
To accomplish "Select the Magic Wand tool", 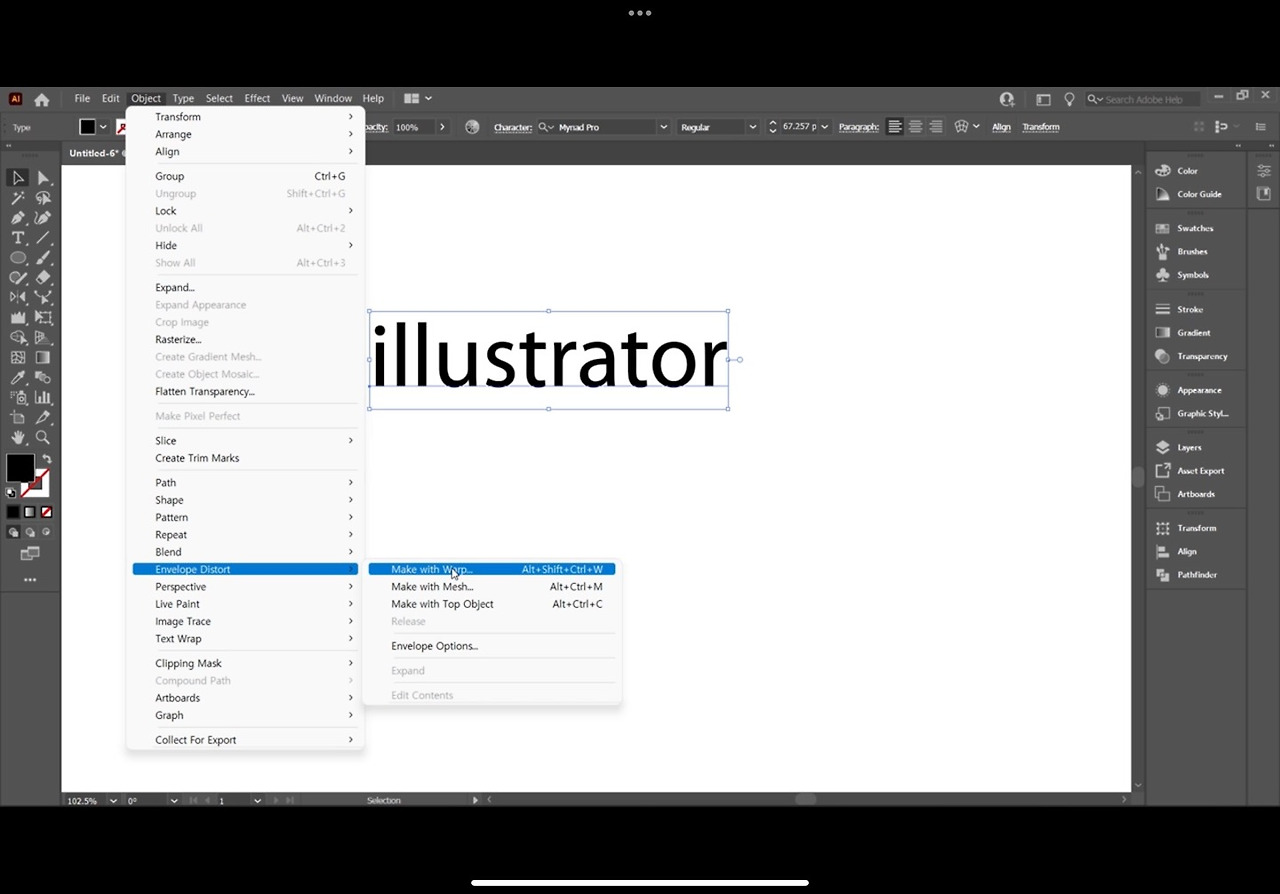I will 18,198.
